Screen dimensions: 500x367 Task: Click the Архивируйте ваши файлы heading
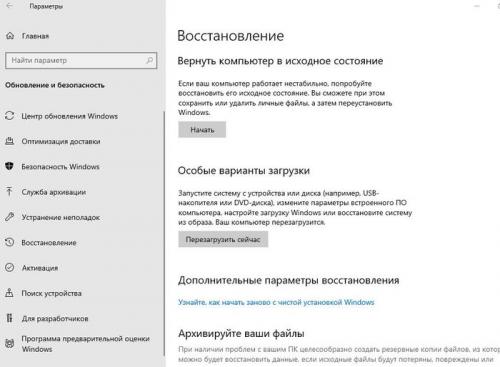[x=241, y=333]
